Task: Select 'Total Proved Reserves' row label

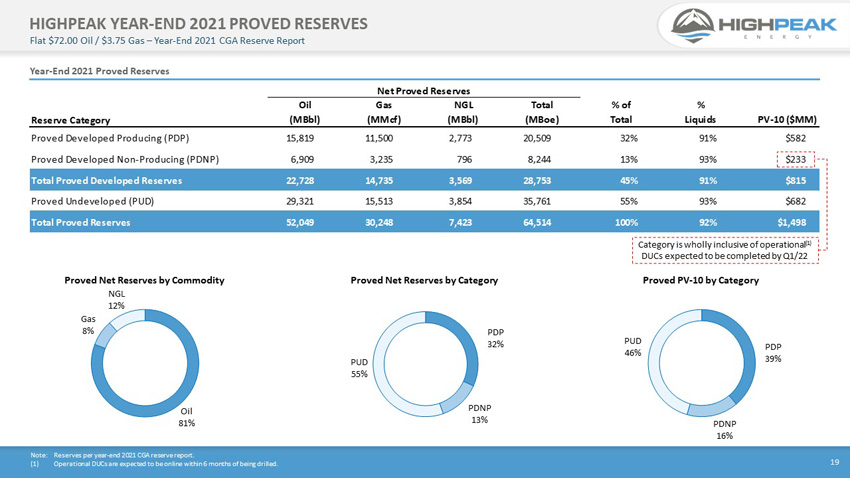Action: tap(80, 222)
